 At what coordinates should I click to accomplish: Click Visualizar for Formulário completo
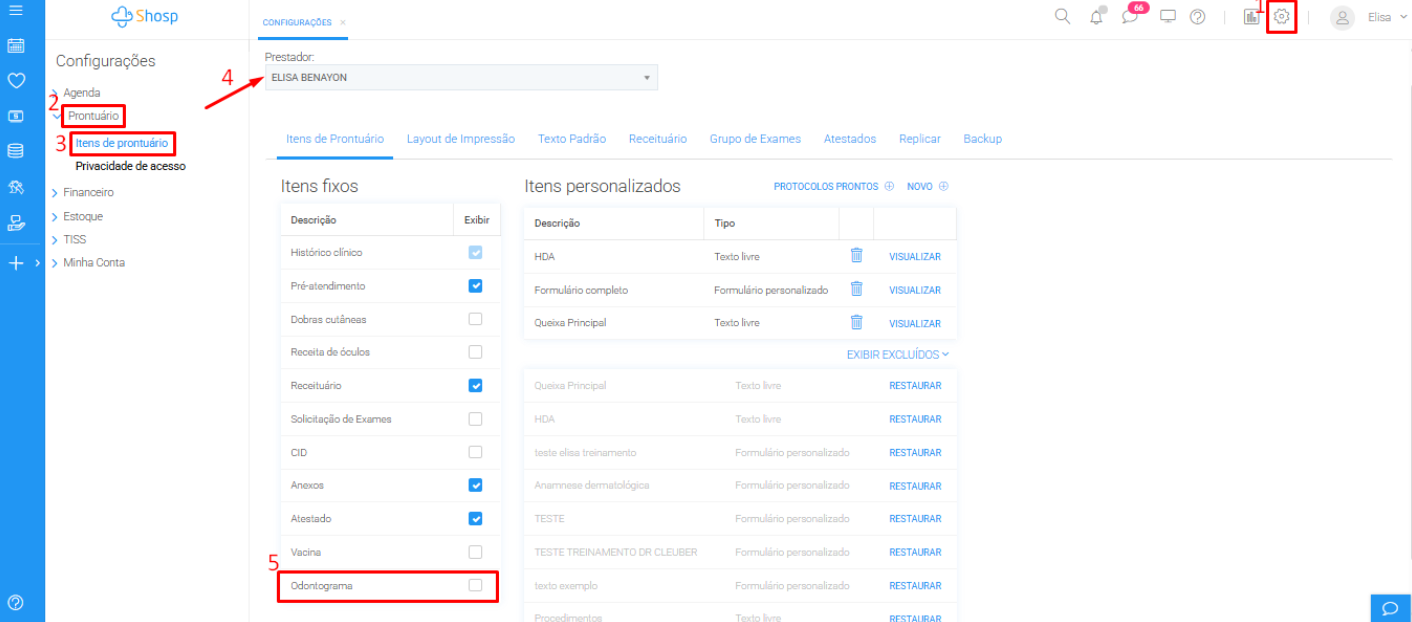(x=914, y=290)
